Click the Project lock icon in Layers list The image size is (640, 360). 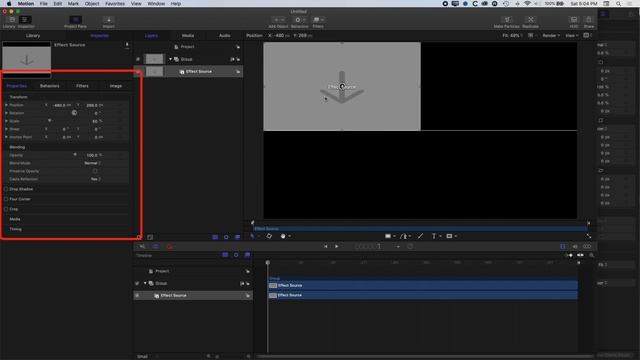[238, 47]
